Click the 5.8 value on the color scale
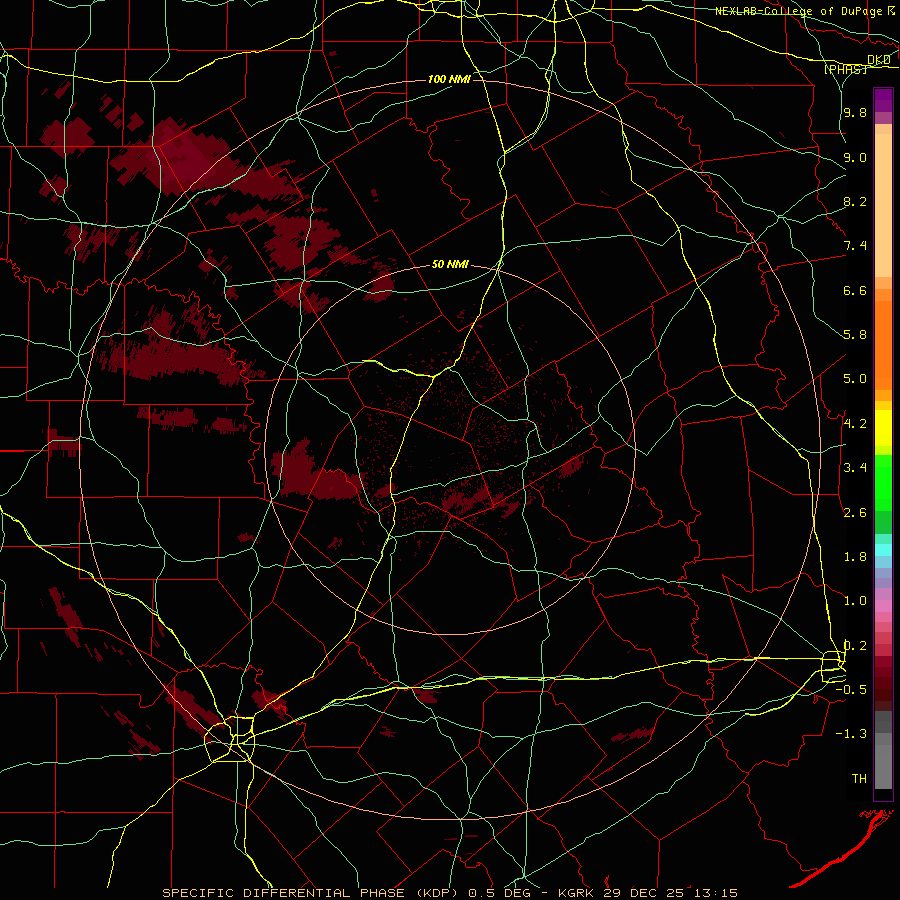The height and width of the screenshot is (900, 900). [855, 335]
